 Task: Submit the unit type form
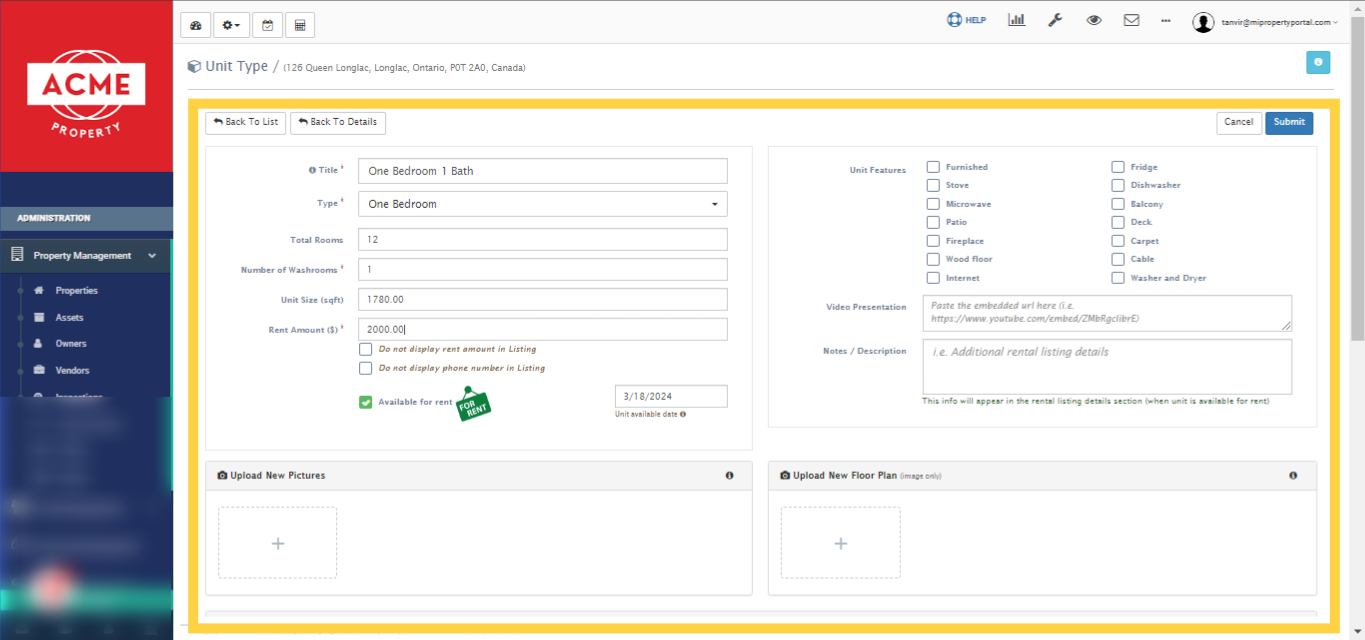1289,122
